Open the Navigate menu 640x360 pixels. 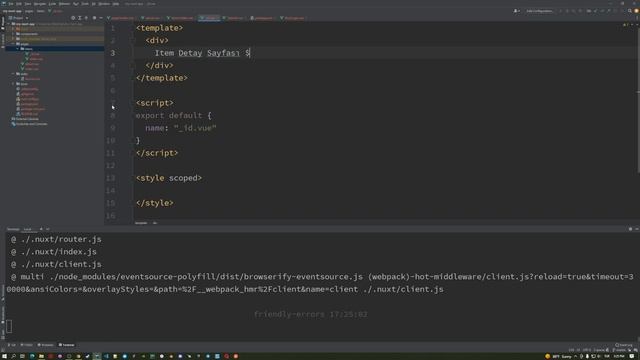coord(40,4)
